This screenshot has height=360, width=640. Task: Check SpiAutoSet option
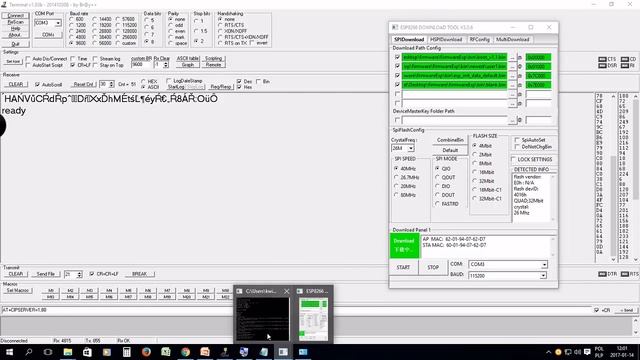coord(517,140)
